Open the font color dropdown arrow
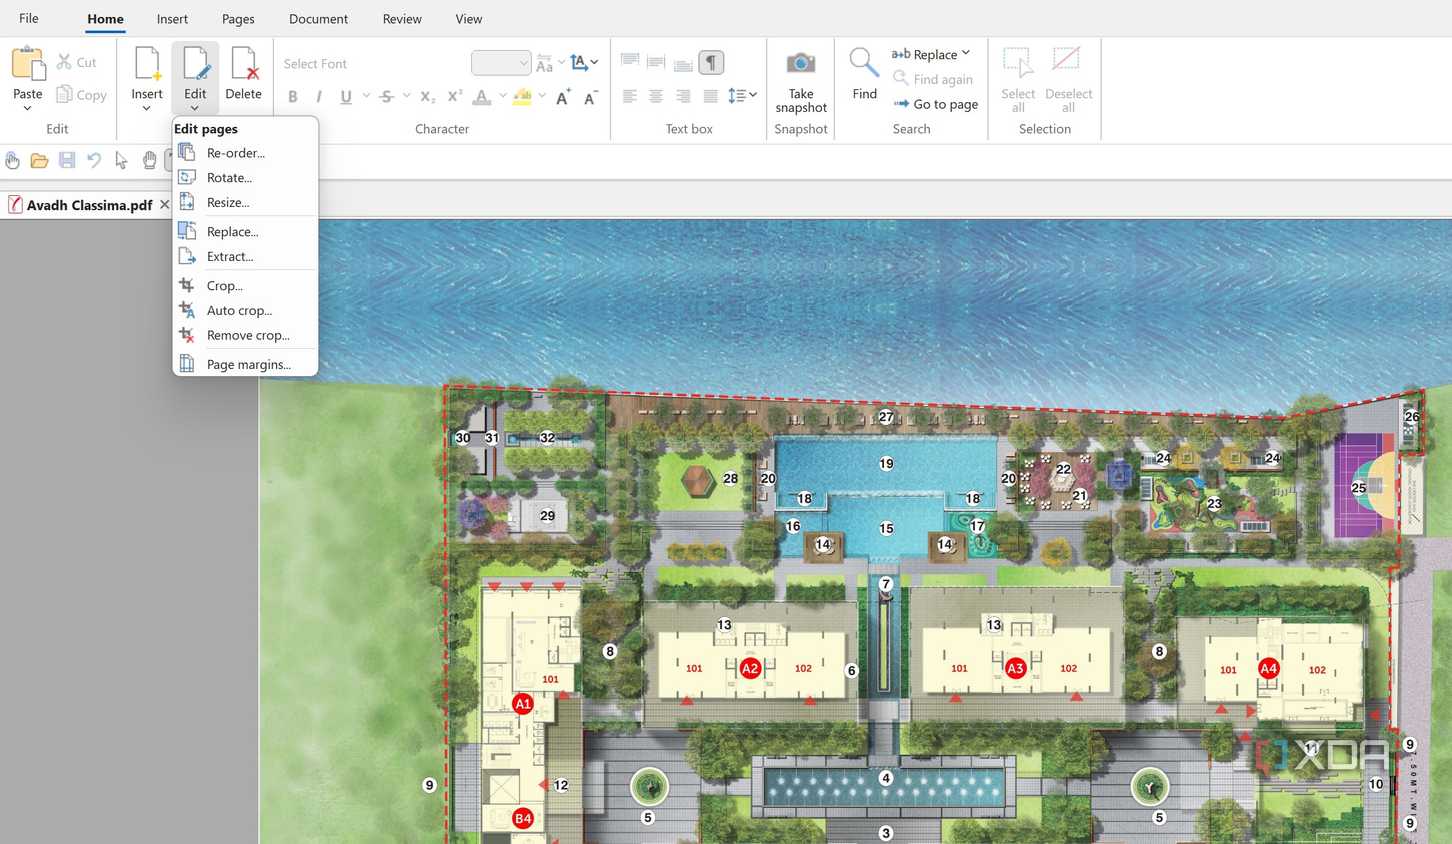Screen dimensions: 1452x844 tap(502, 96)
